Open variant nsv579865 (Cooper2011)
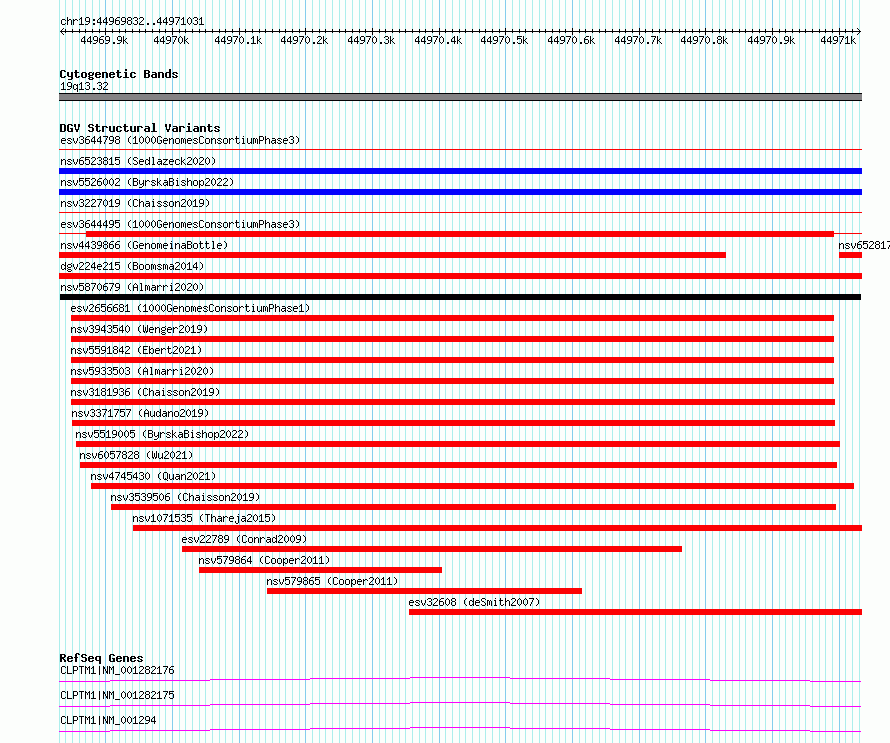Image resolution: width=890 pixels, height=743 pixels. tap(332, 581)
